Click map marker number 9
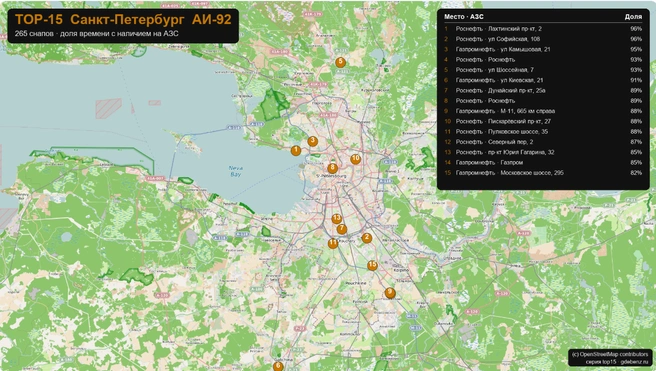This screenshot has height=371, width=656. (390, 293)
